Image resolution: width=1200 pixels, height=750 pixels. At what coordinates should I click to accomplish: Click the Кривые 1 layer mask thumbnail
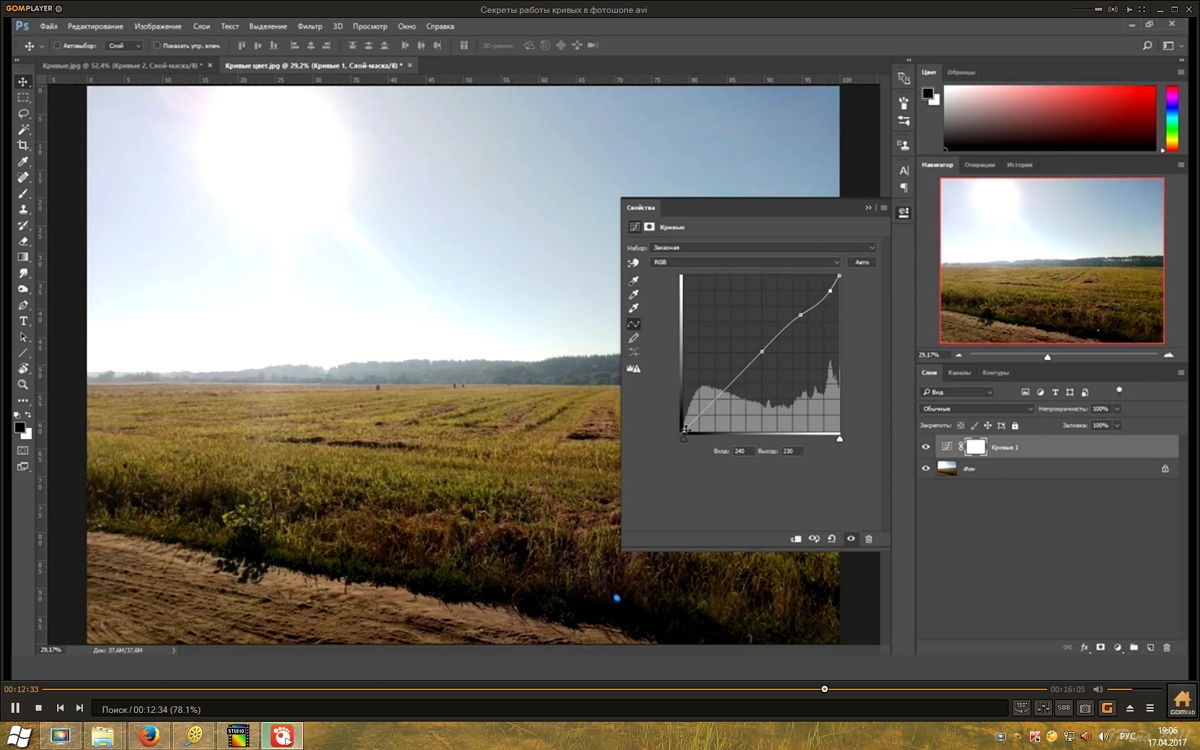pos(975,447)
